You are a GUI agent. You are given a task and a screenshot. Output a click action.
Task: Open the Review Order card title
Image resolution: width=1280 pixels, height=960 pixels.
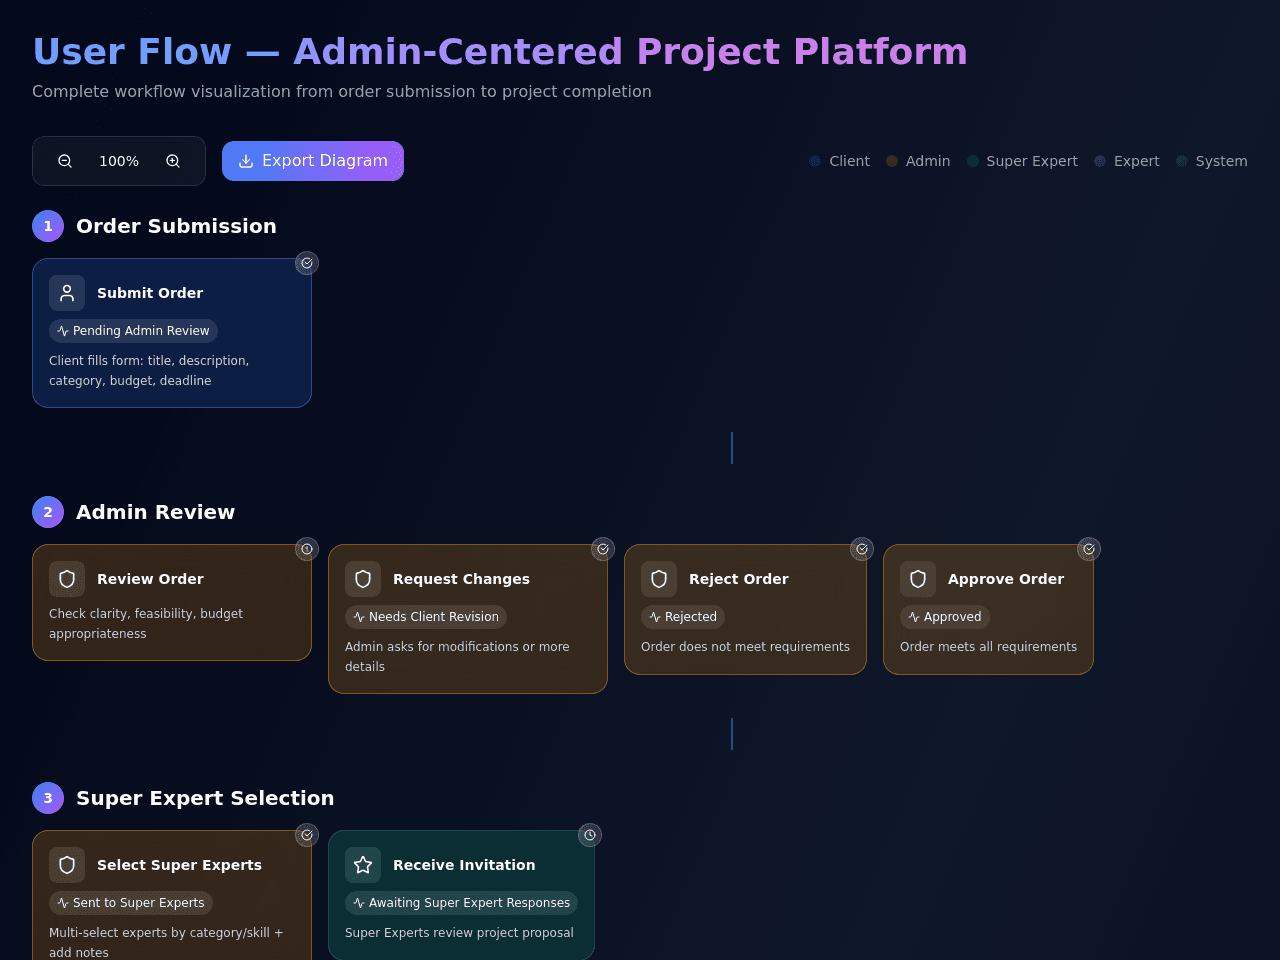[150, 579]
